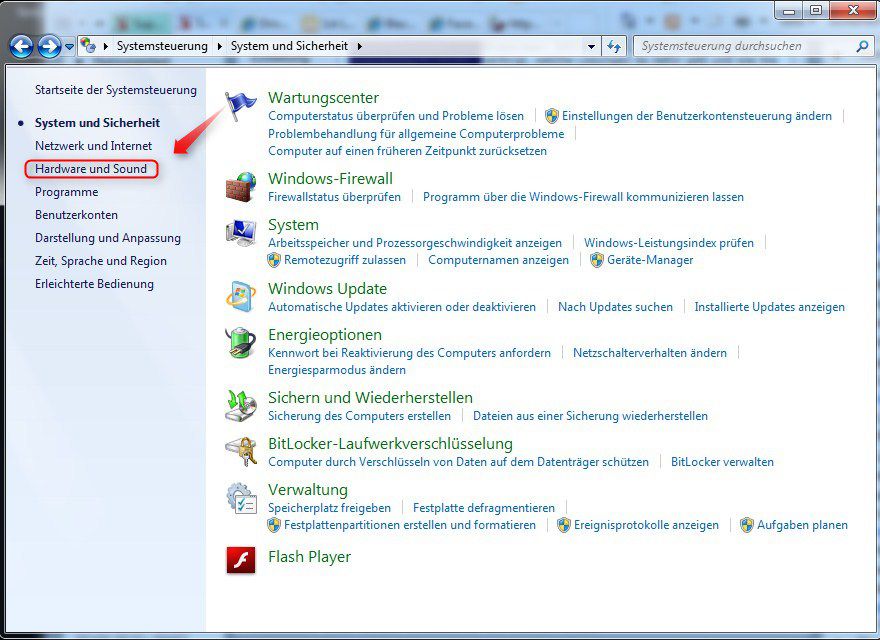The image size is (880, 640).
Task: Expand recent pages next to forward button
Action: (x=68, y=46)
